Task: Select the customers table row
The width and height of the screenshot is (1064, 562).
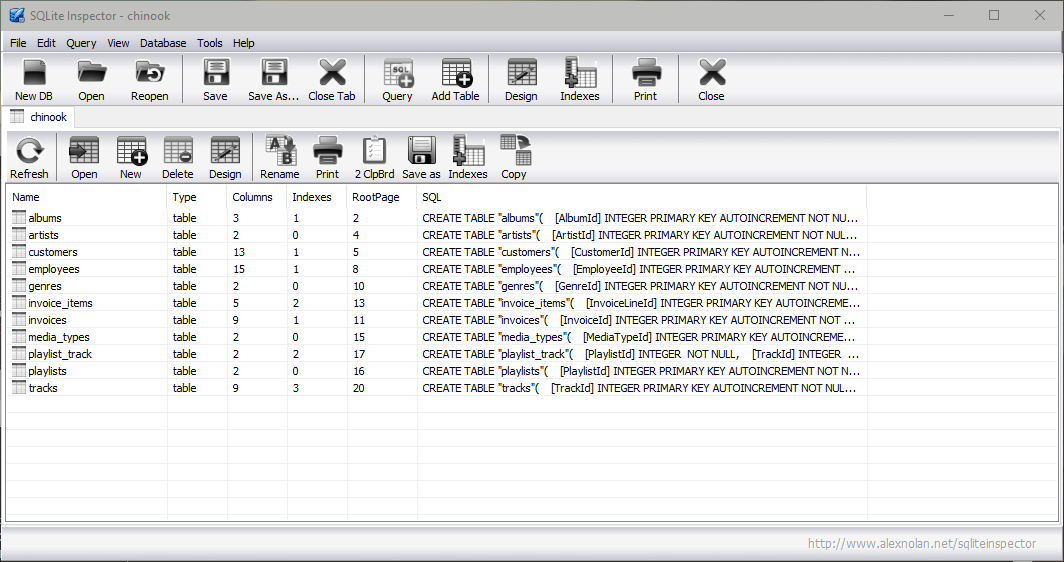Action: point(52,252)
